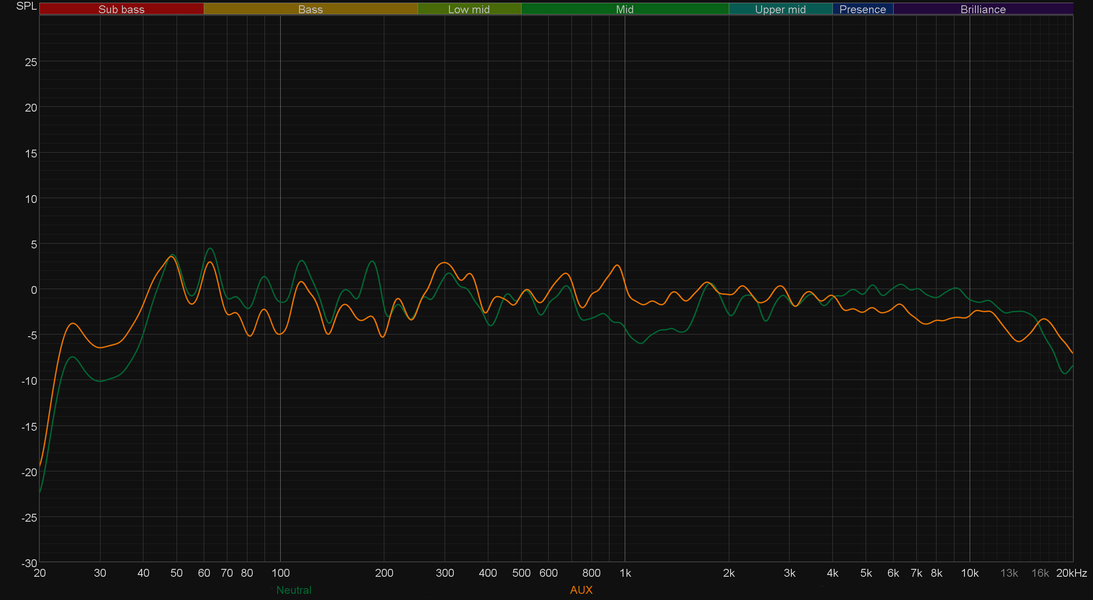1093x600 pixels.
Task: Click the -25 dB SPL axis label
Action: pyautogui.click(x=29, y=518)
